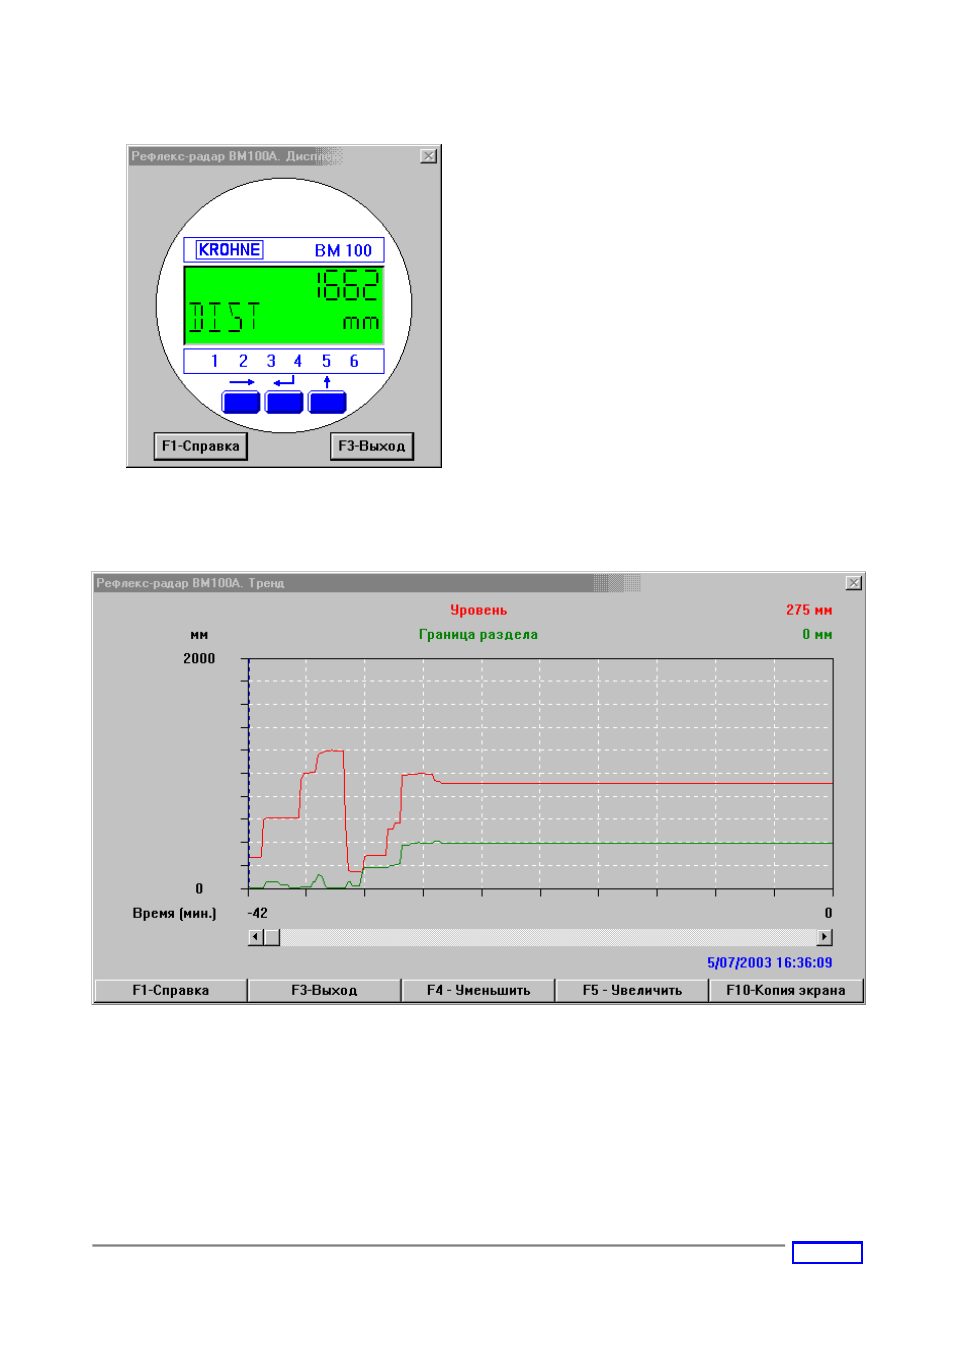Click the Время (мин.) axis label
954x1348 pixels.
click(x=174, y=913)
